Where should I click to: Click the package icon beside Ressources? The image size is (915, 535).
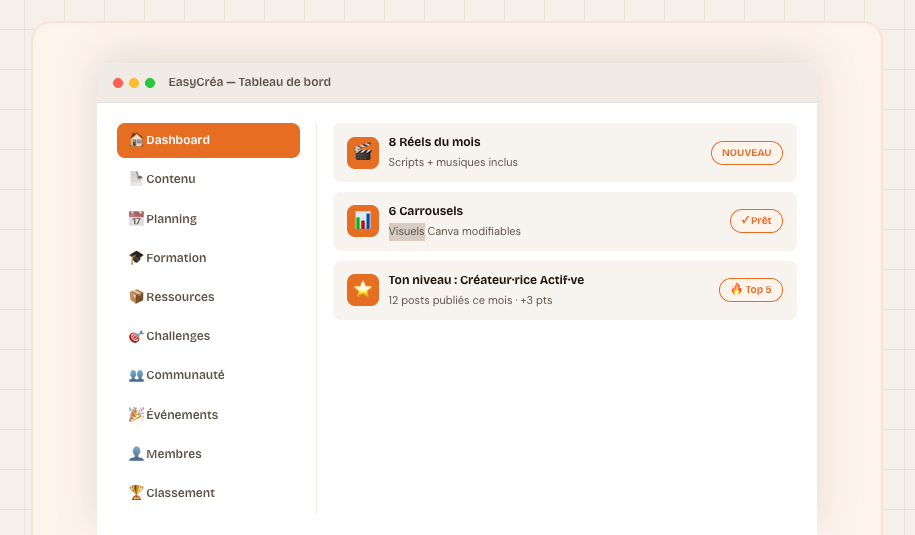point(136,297)
